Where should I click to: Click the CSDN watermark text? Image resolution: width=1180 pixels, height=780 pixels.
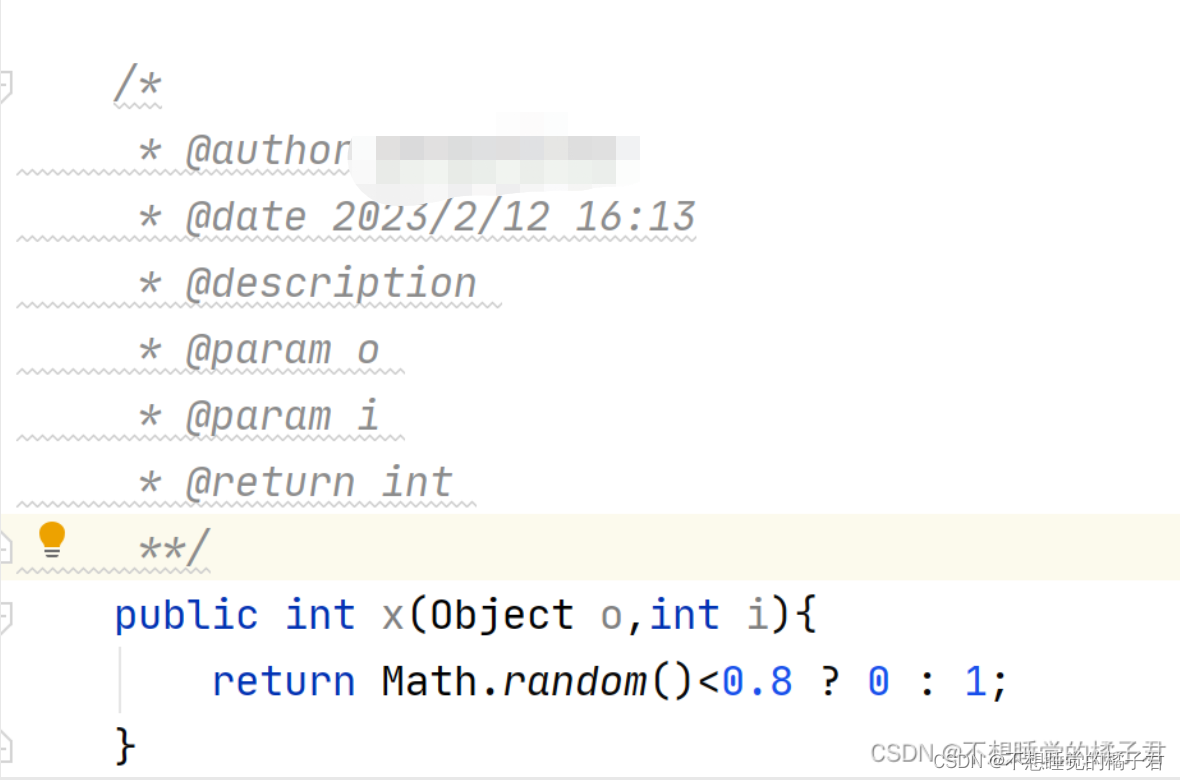click(1017, 755)
